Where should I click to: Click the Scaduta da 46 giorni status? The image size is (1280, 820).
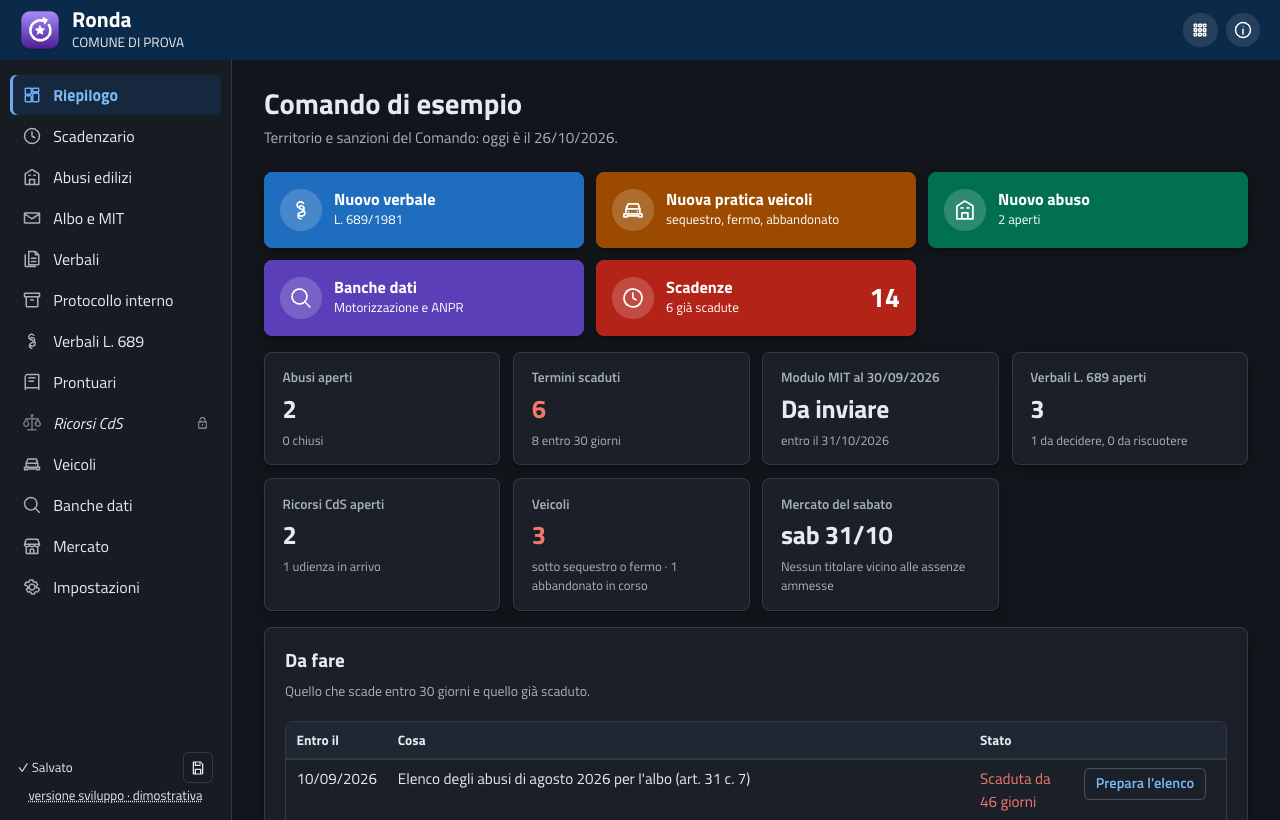tap(1015, 790)
